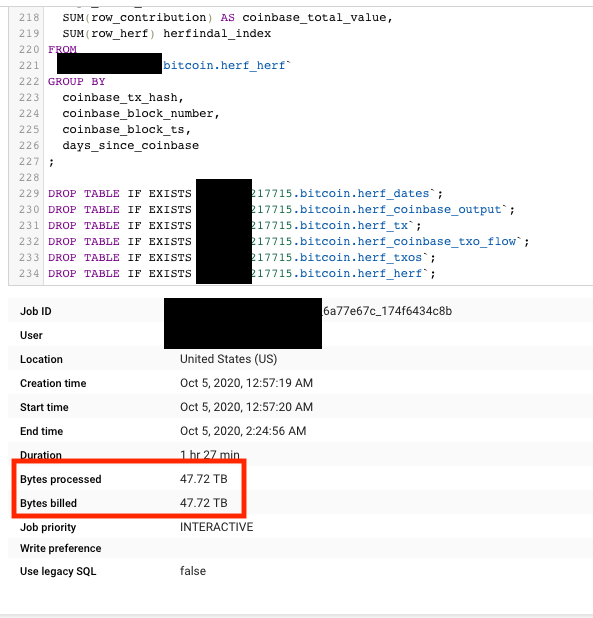The image size is (593, 618).
Task: Click coinbase_block_number on line 224
Action: [138, 114]
